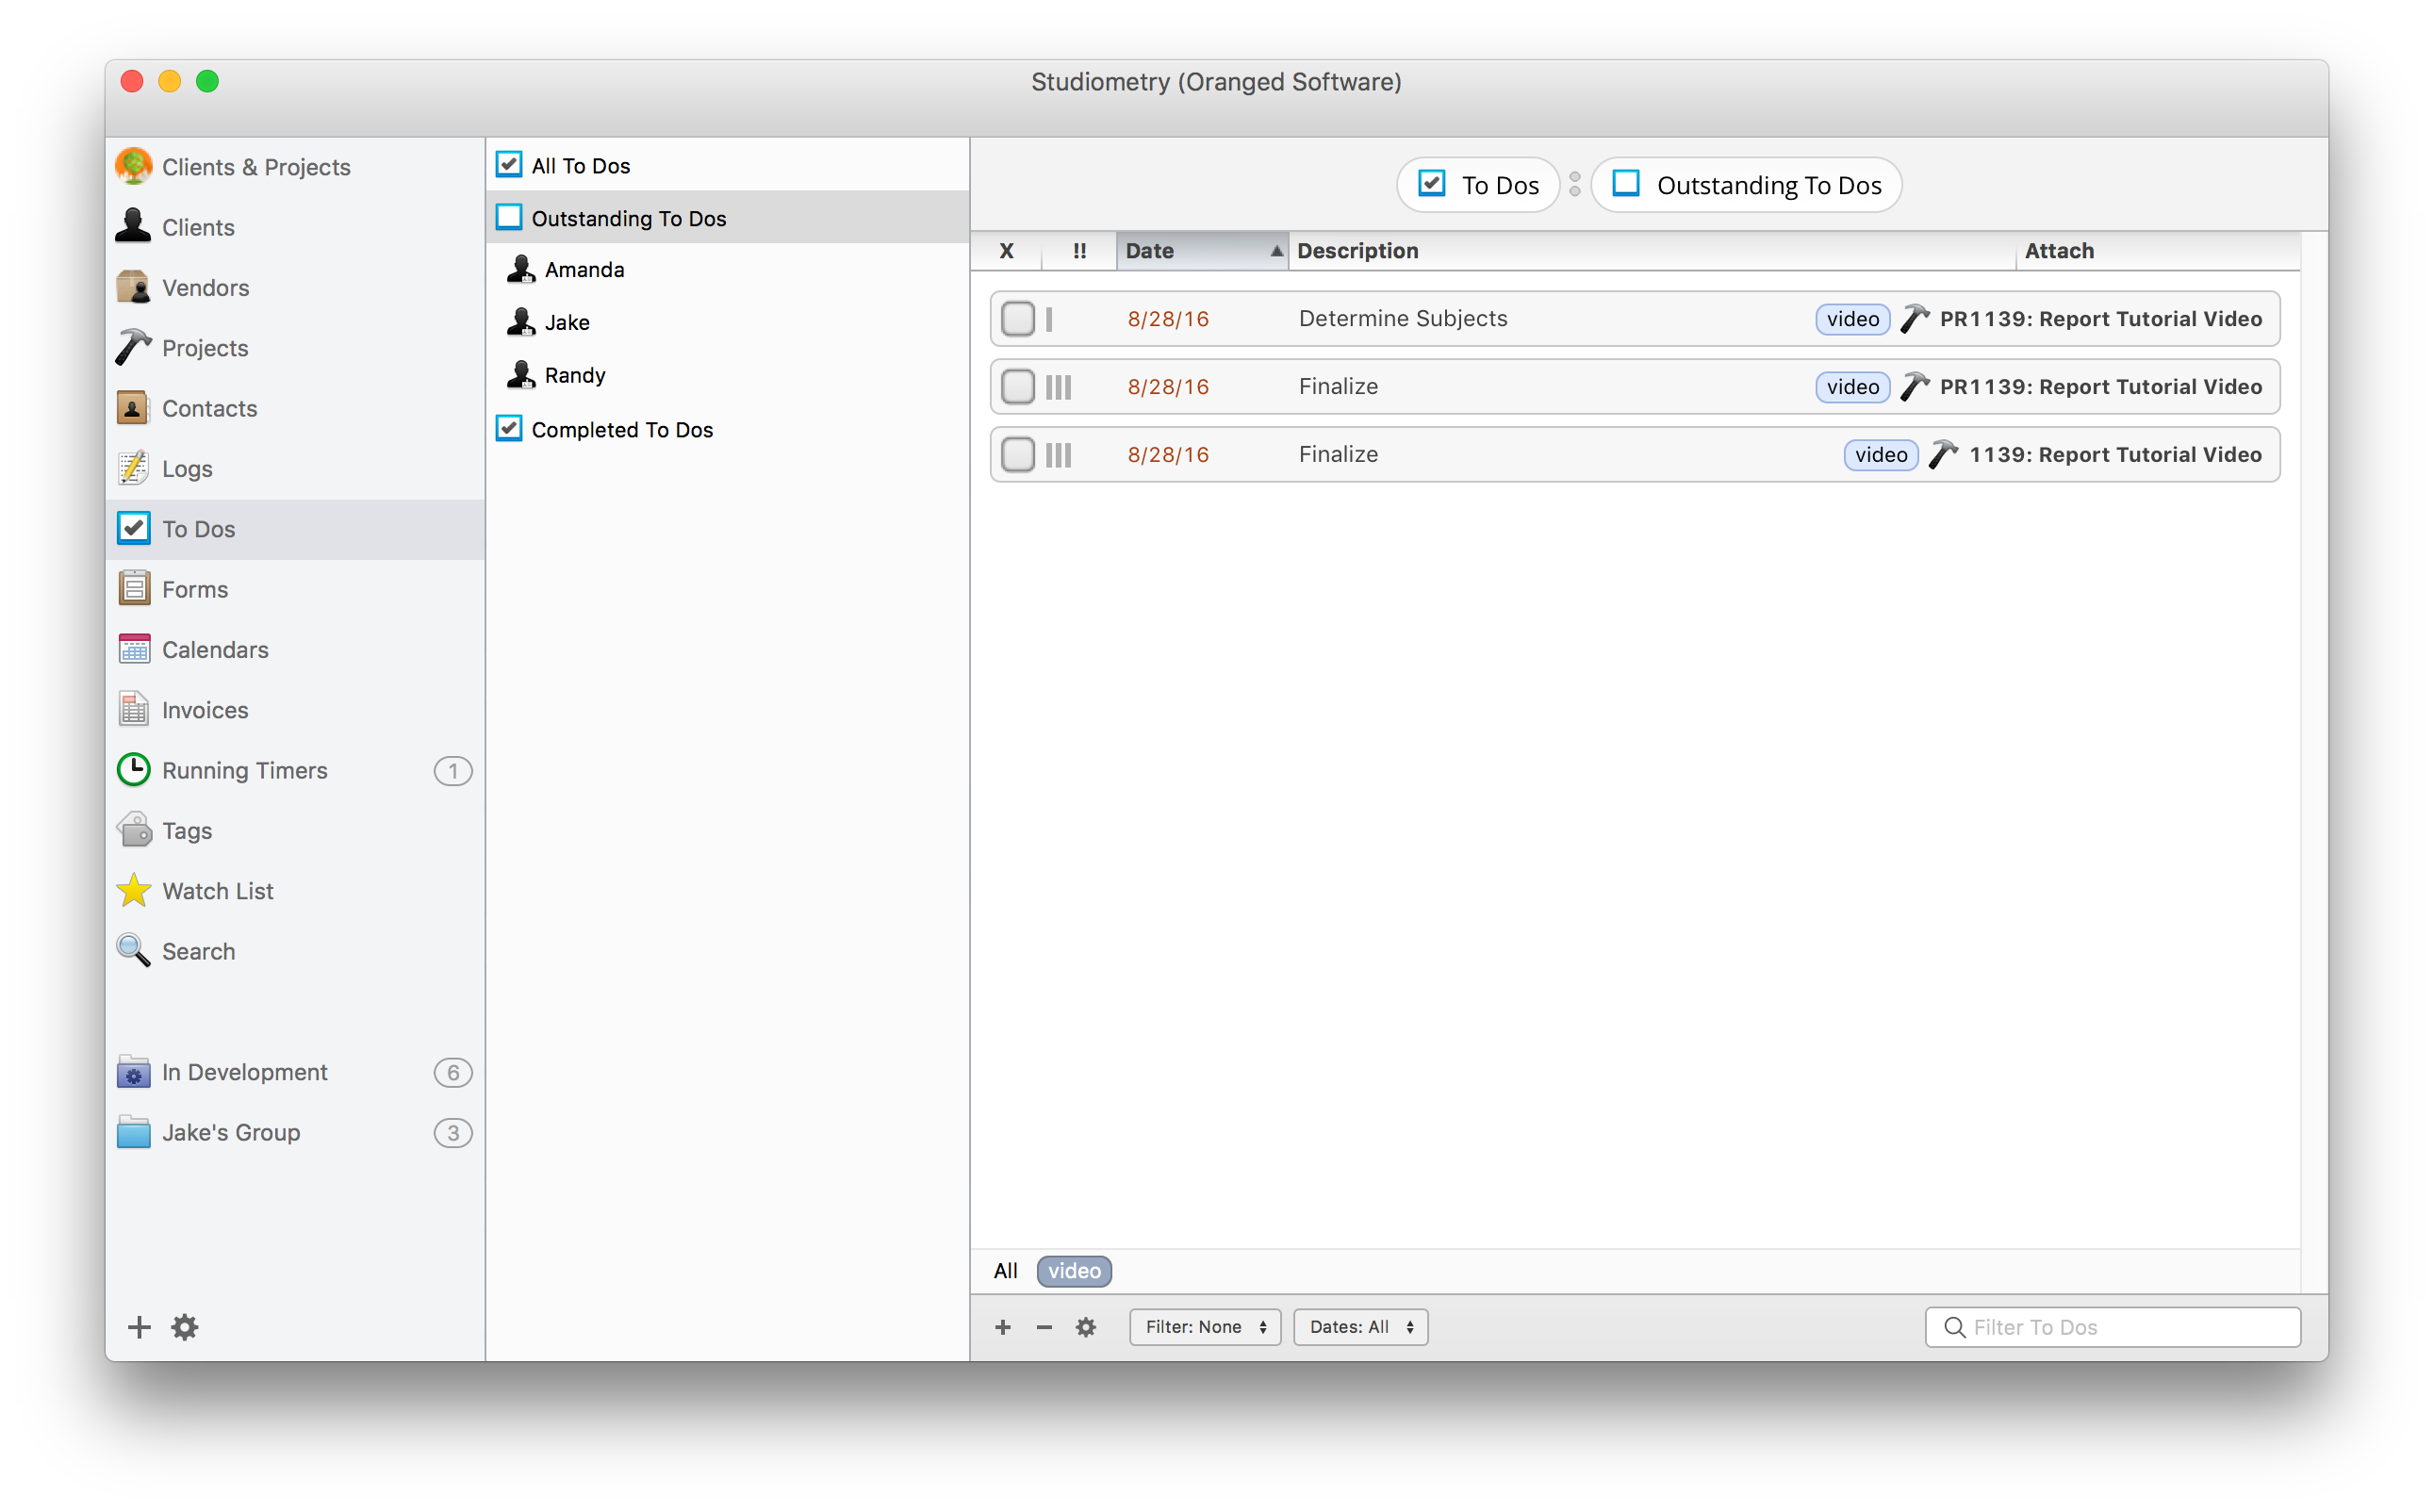Click the 8/28/16 date on Determine Subjects row
Image resolution: width=2434 pixels, height=1512 pixels.
1168,319
